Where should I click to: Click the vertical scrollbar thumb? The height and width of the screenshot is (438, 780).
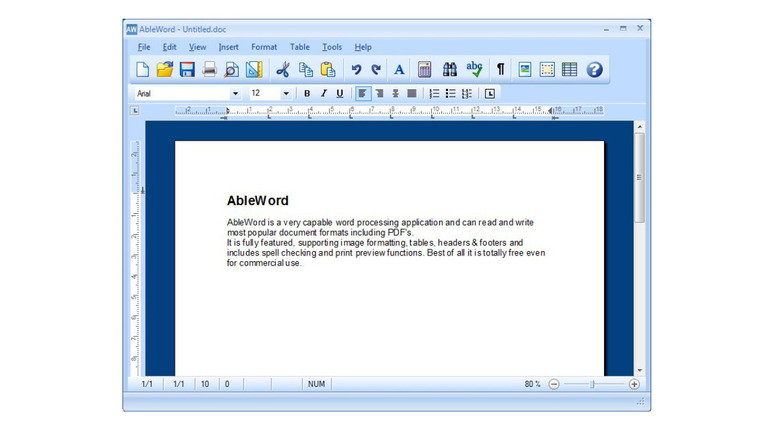point(640,178)
